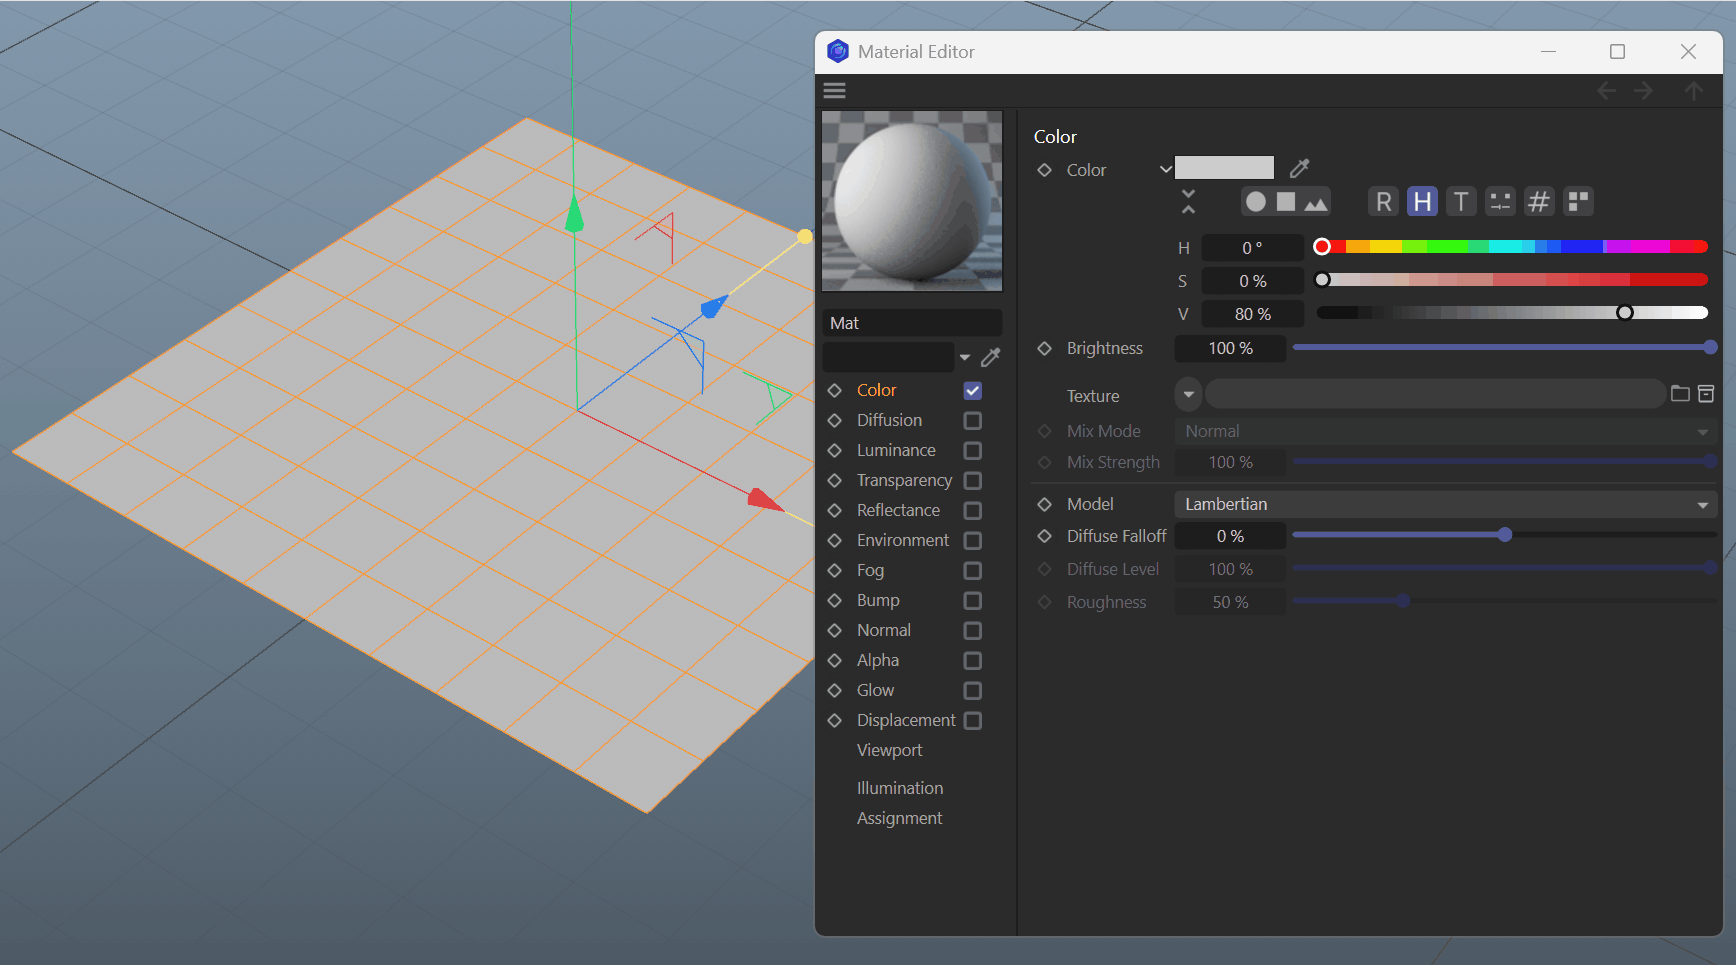
Task: Open the Viewport settings page
Action: (889, 750)
